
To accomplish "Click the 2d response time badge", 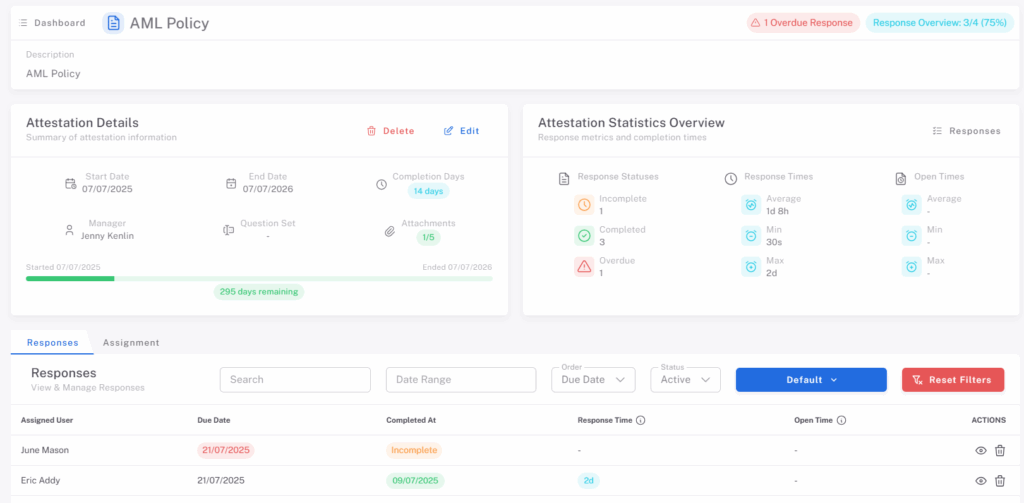I will click(588, 481).
